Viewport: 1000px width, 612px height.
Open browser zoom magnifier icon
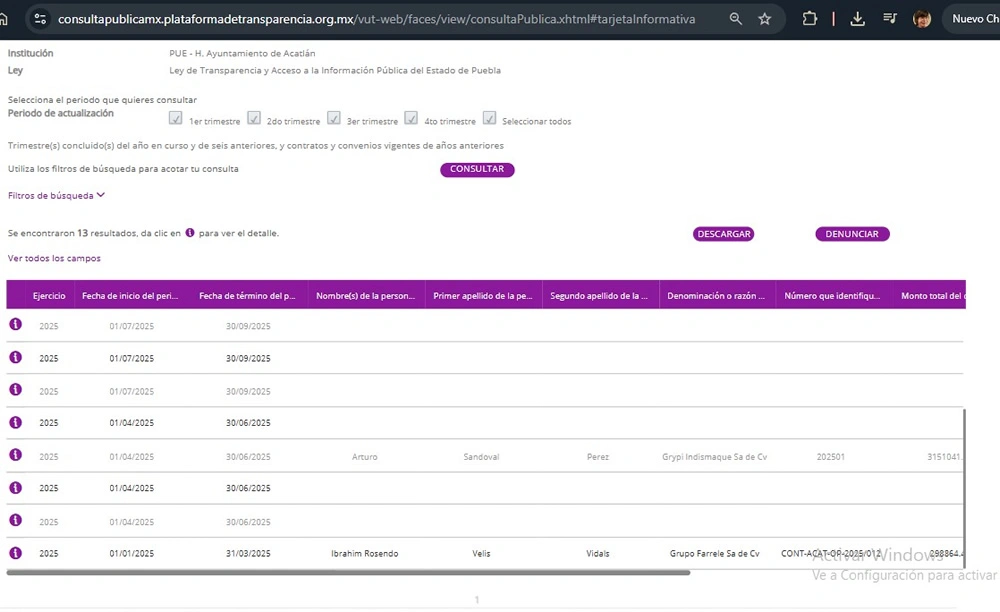point(736,19)
